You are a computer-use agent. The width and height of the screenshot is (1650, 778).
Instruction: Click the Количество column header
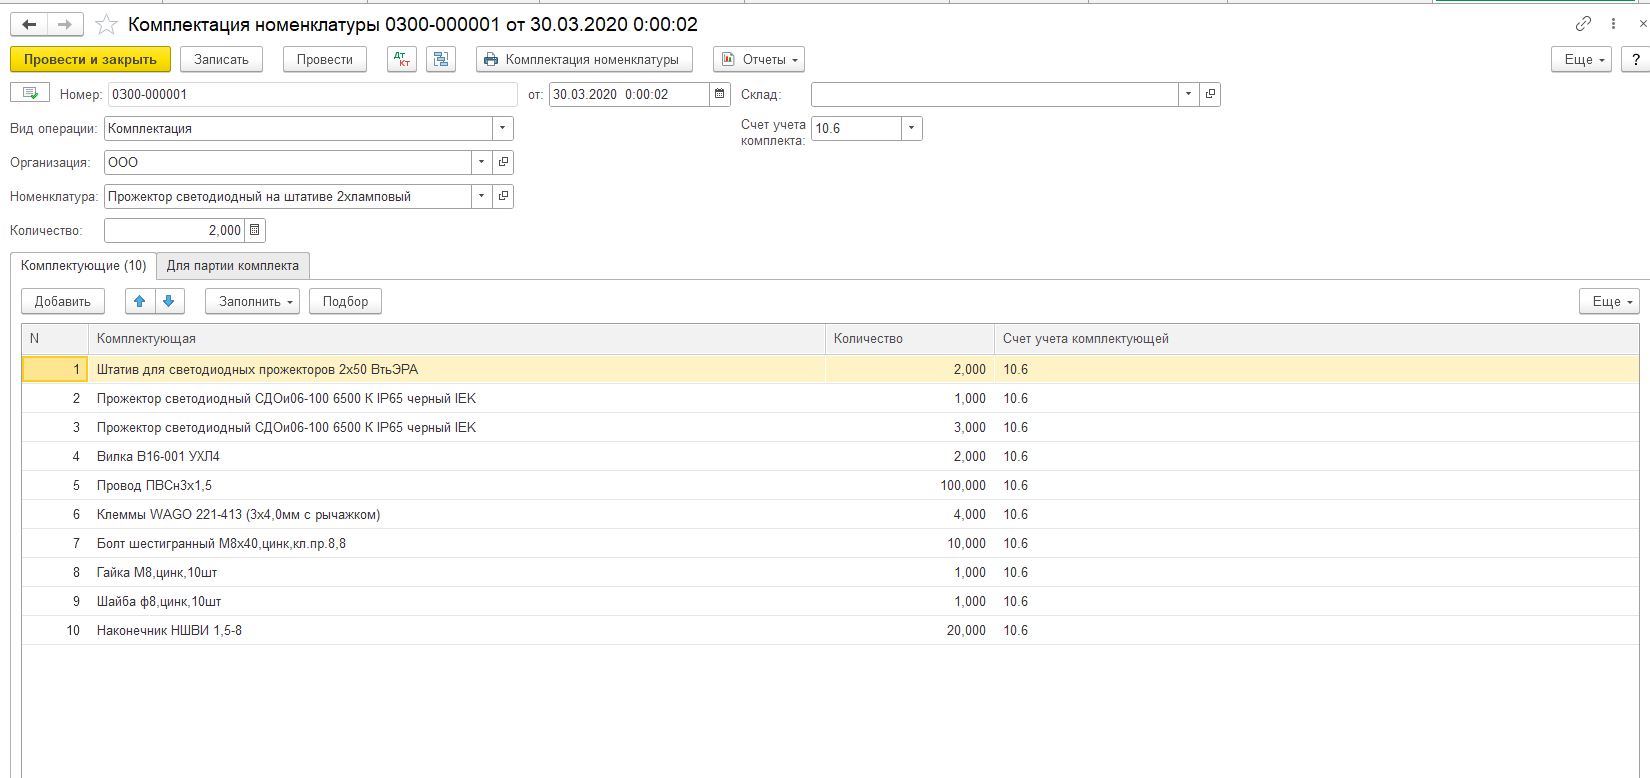coord(909,339)
